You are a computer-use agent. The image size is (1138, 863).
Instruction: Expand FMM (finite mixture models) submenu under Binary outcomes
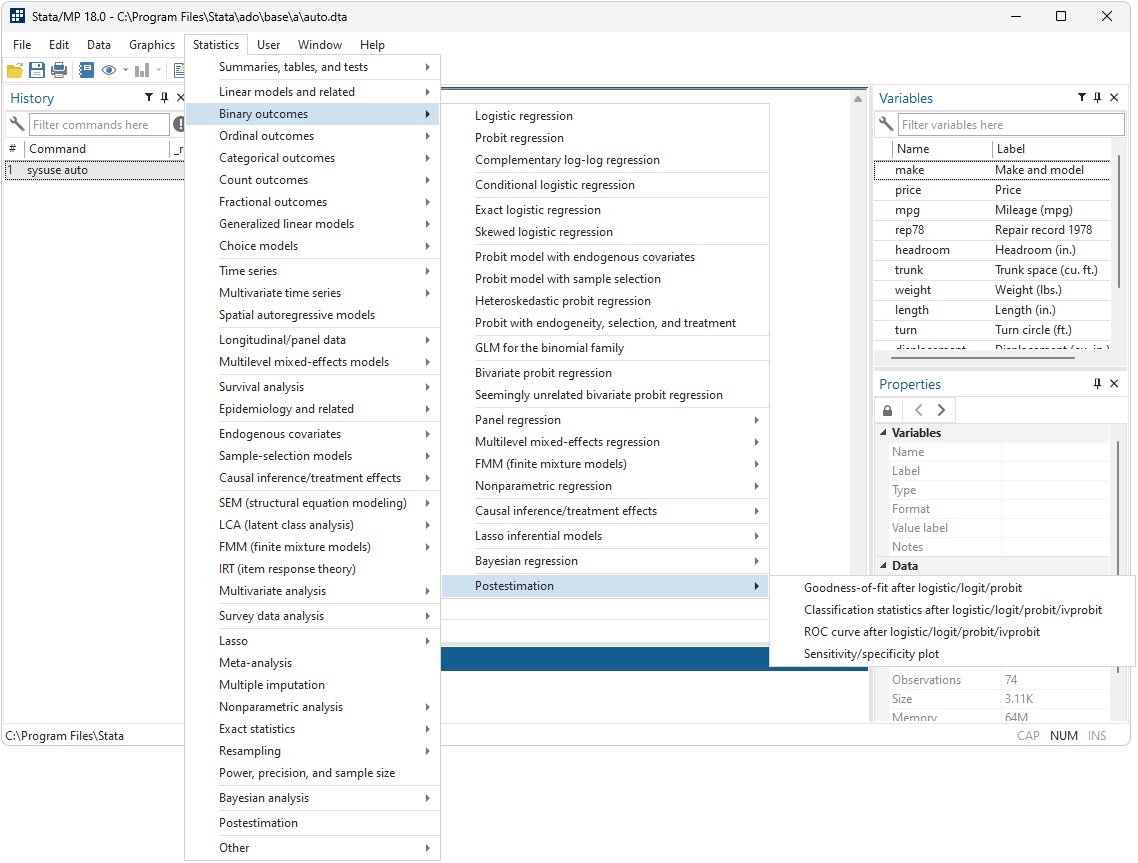pos(605,464)
